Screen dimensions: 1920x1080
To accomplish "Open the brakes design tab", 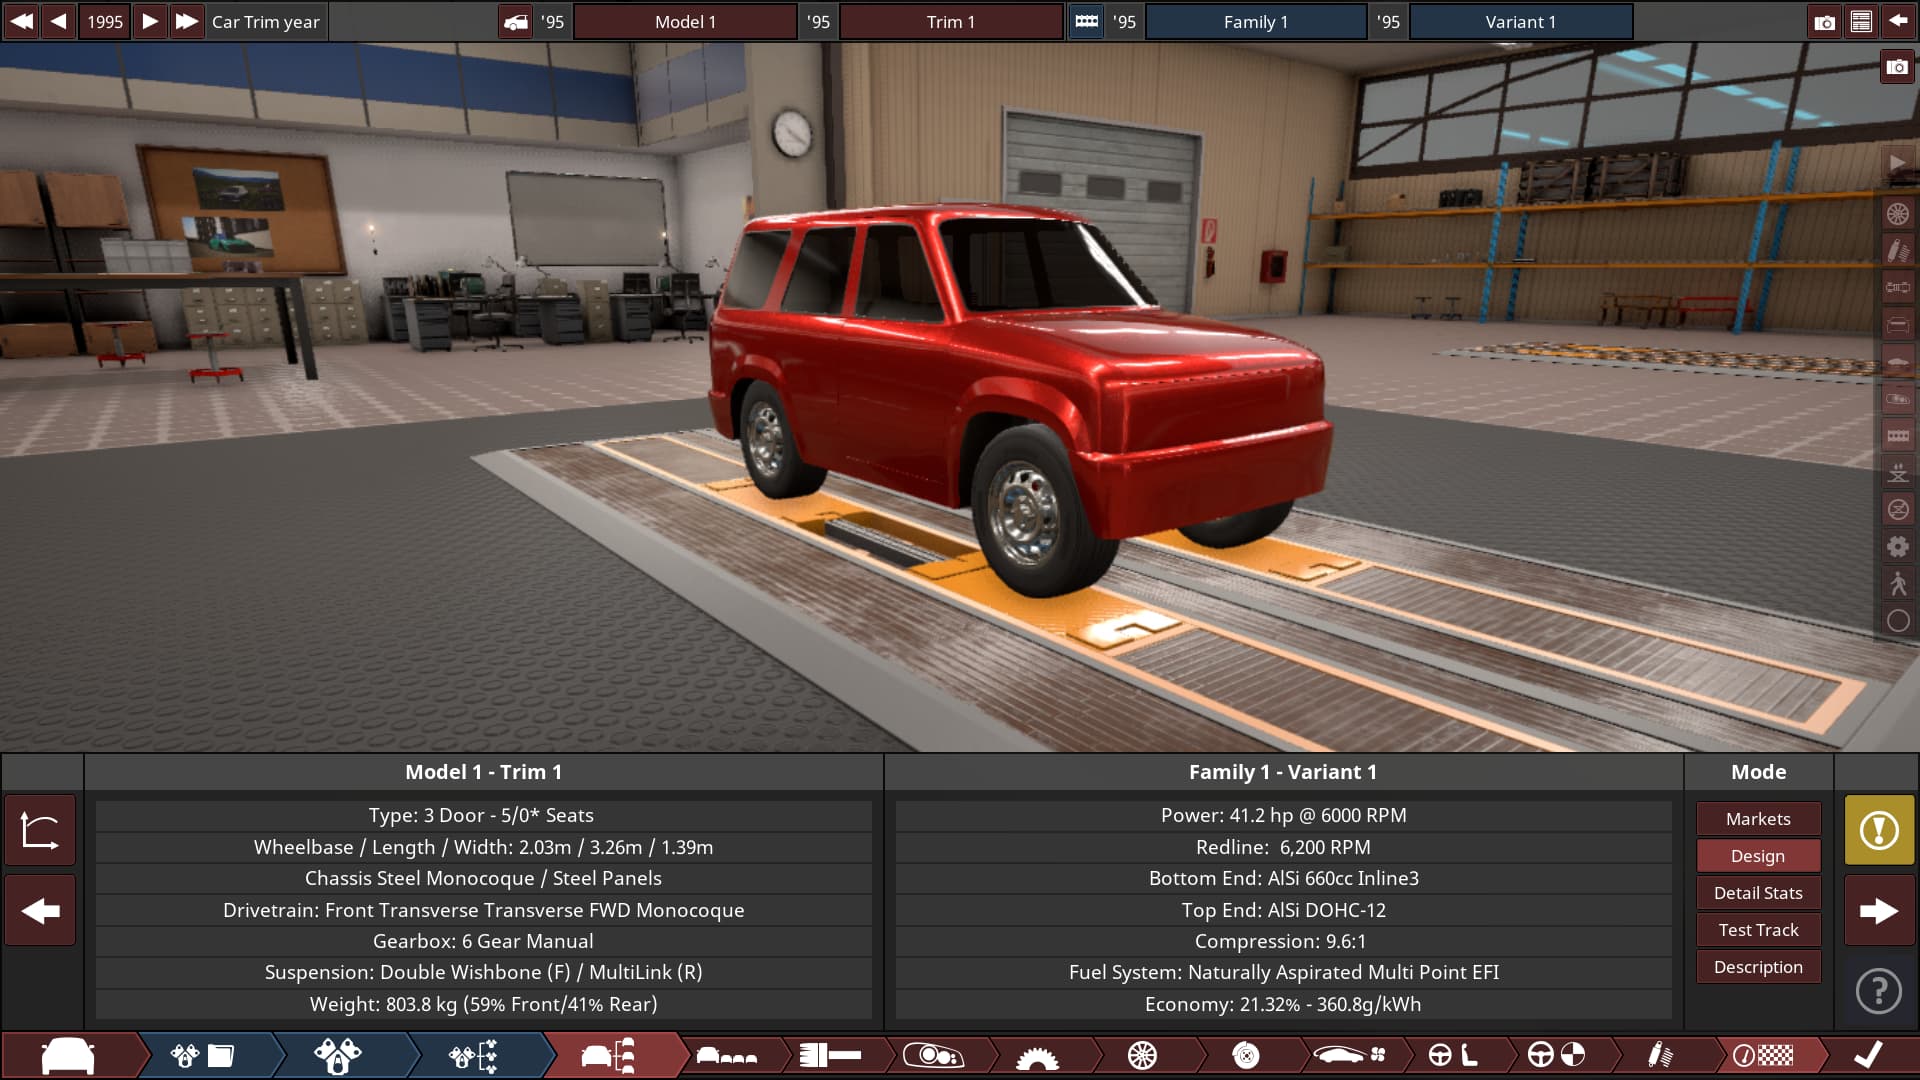I will (x=1245, y=1056).
